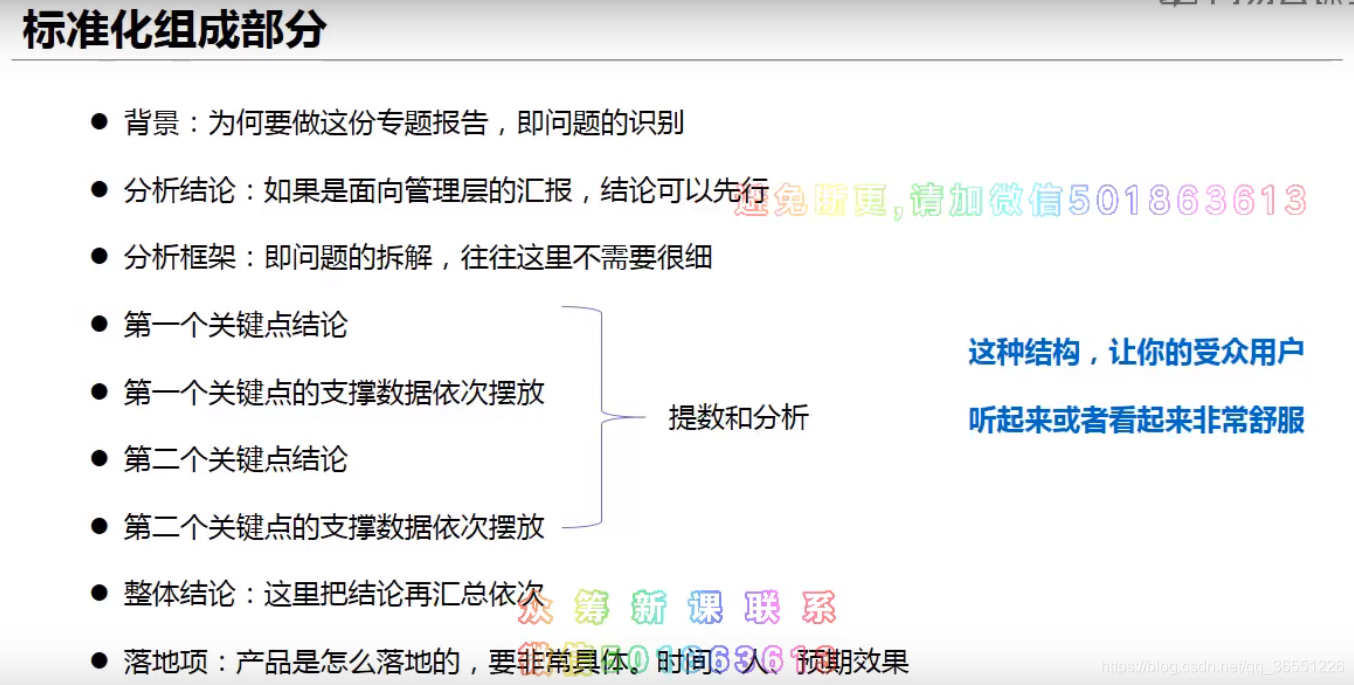Click the text 第二个关键点结论
The image size is (1354, 685).
[235, 459]
